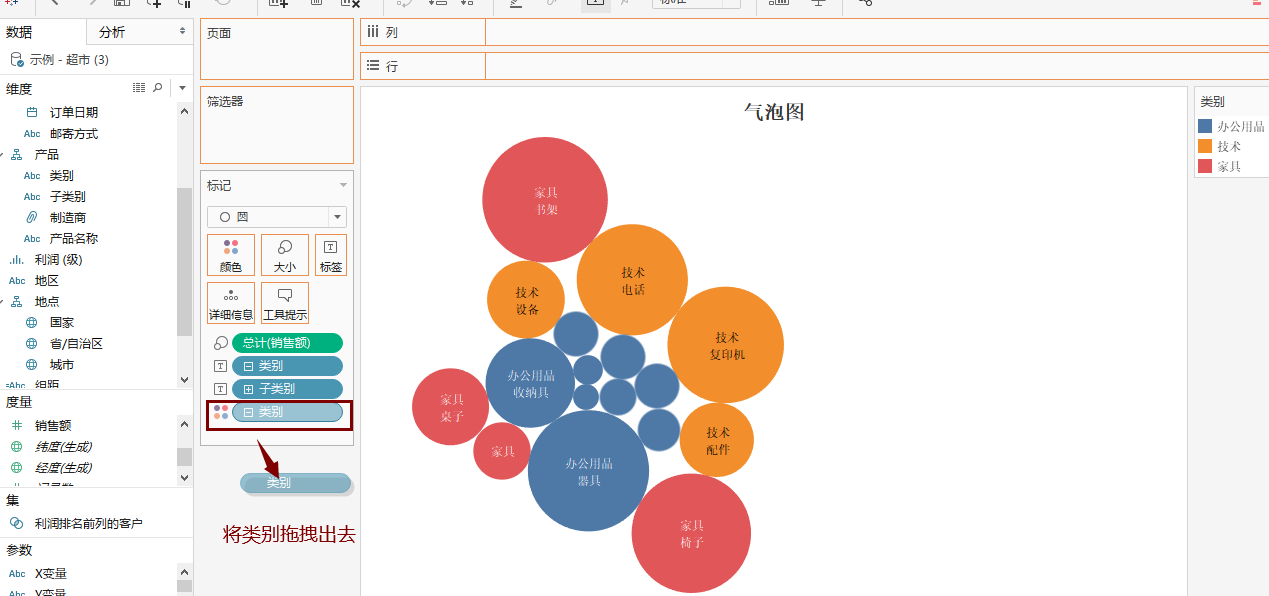Select the 地区 field

(x=47, y=280)
